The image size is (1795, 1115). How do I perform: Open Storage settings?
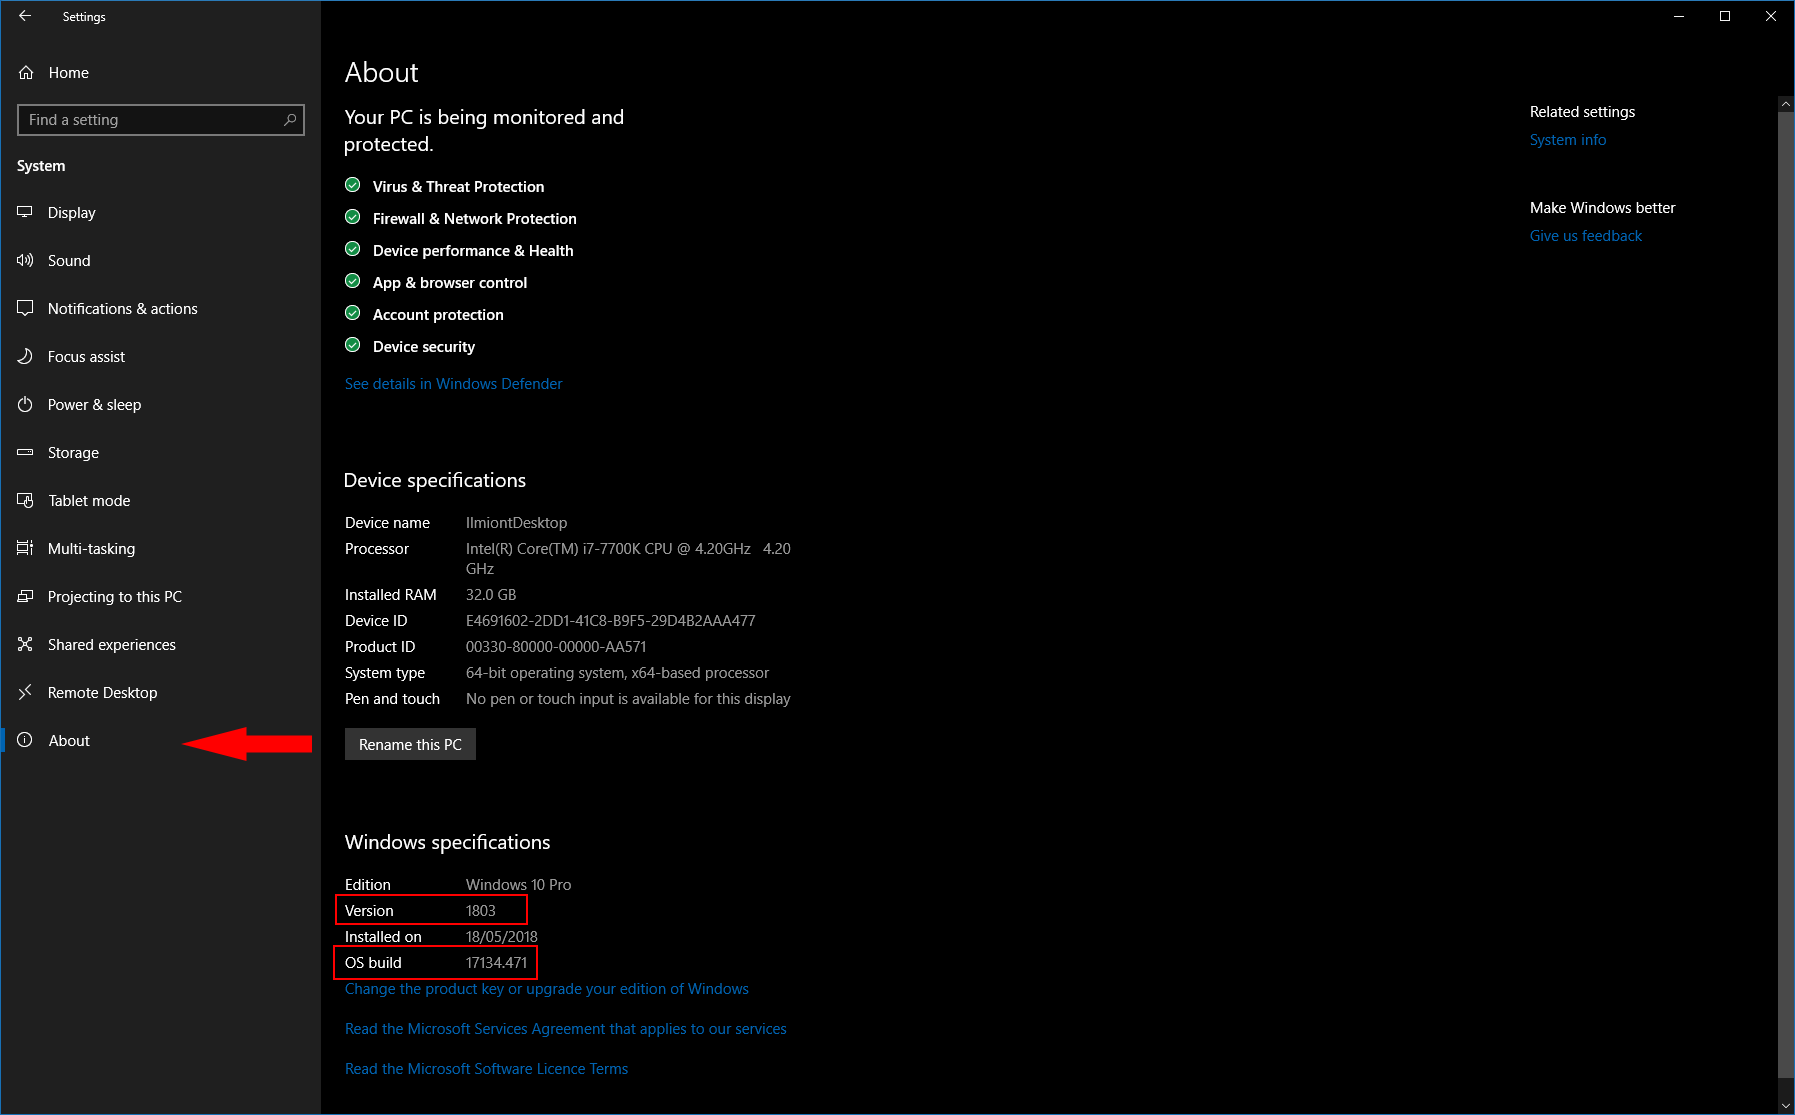click(x=72, y=452)
